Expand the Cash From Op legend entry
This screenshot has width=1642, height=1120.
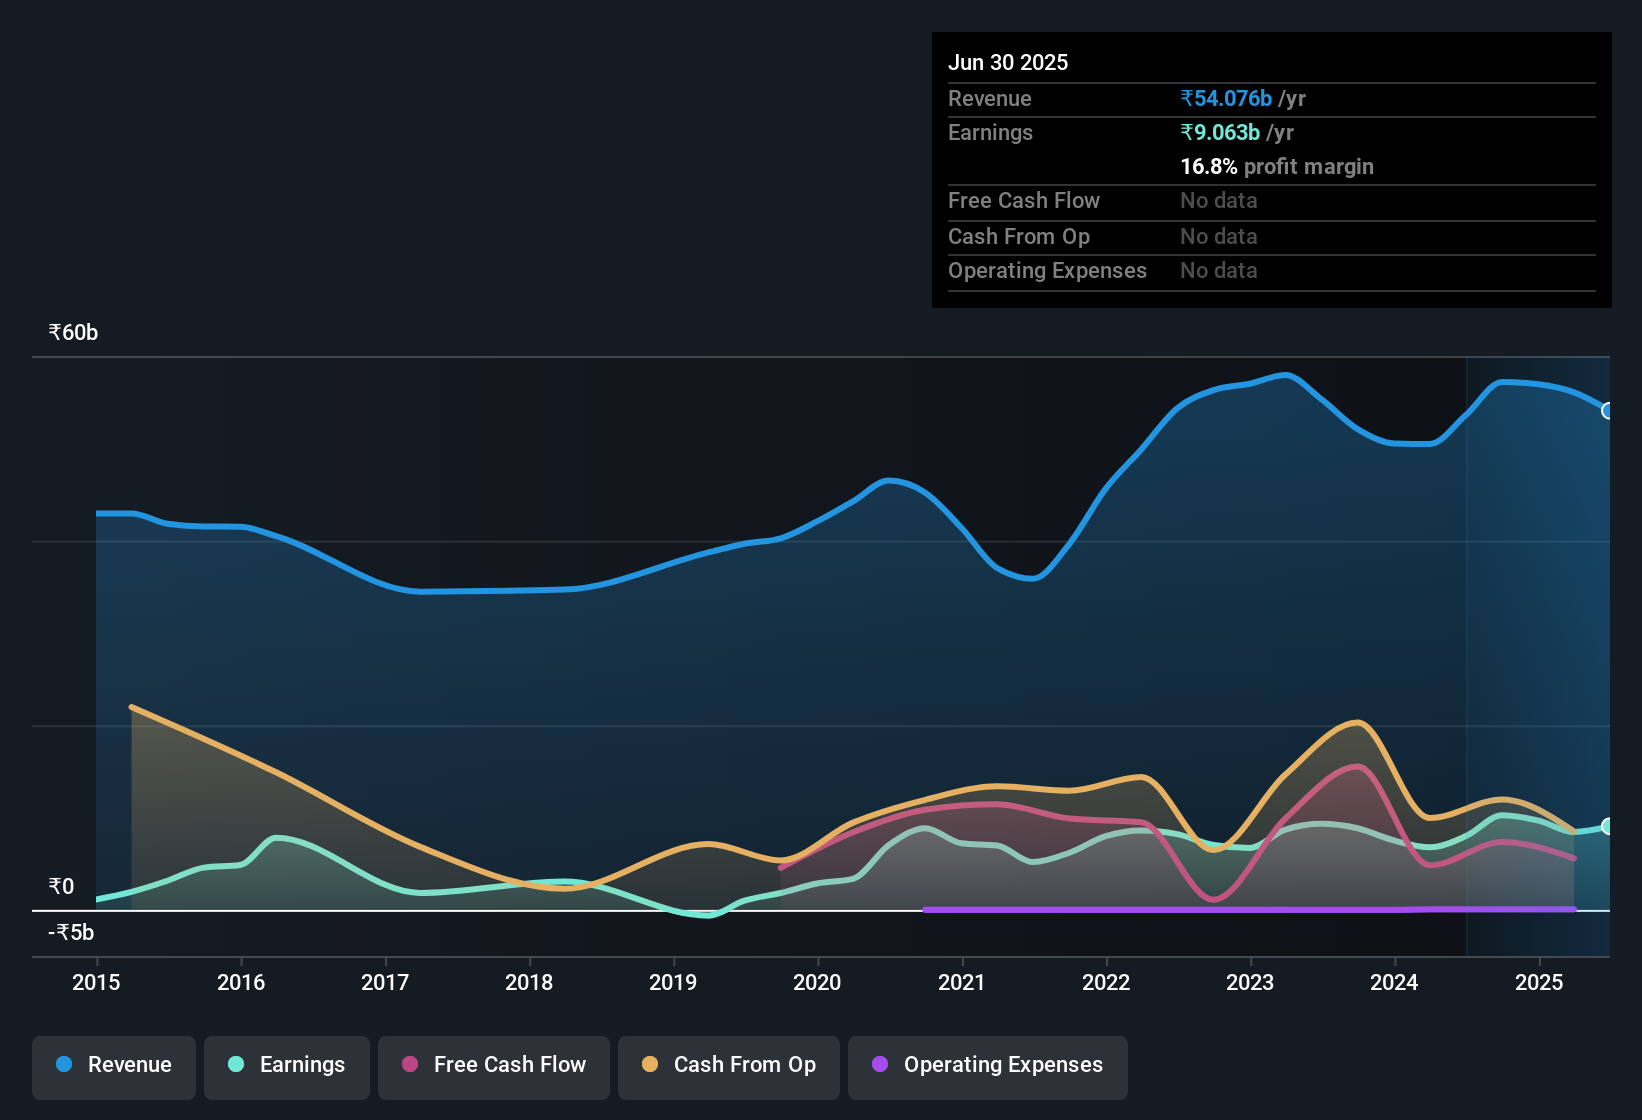[x=728, y=1065]
